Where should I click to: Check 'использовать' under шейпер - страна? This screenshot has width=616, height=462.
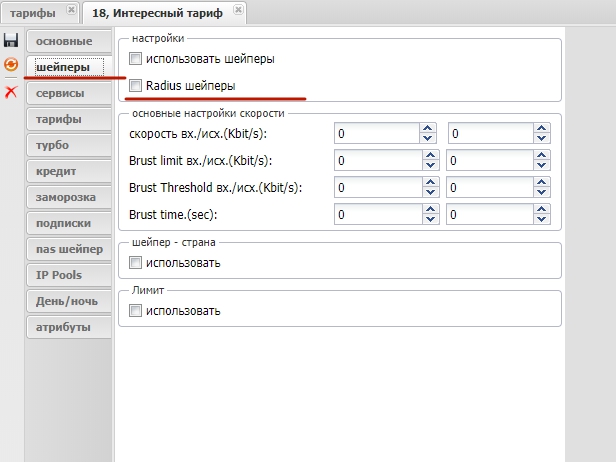(x=136, y=263)
